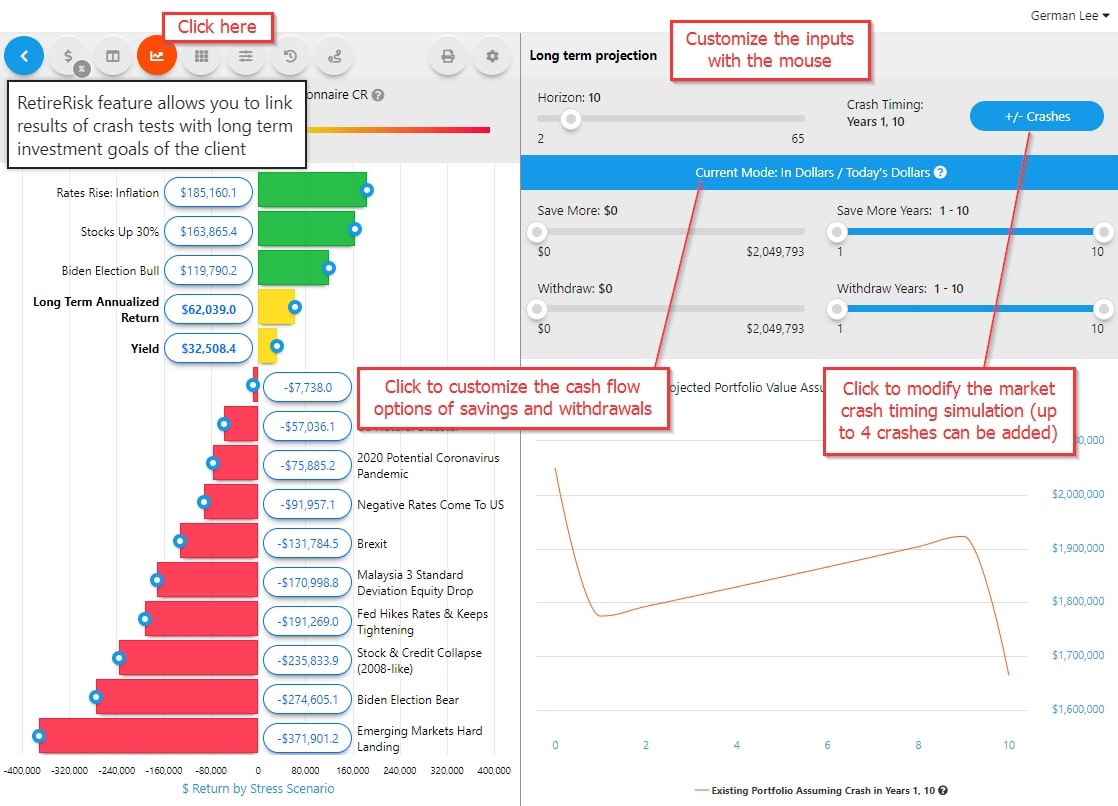Click the history clock icon
This screenshot has height=806, width=1118.
pyautogui.click(x=289, y=56)
